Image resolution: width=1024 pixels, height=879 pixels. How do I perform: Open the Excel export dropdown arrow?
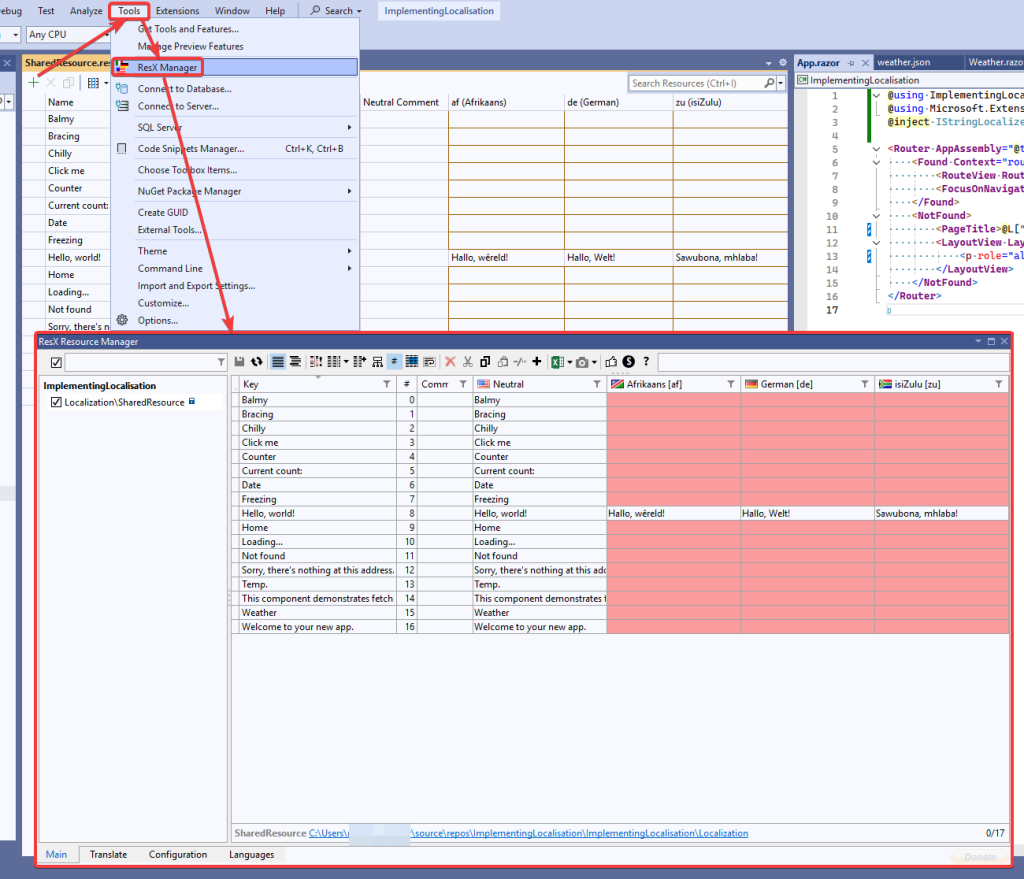click(568, 362)
